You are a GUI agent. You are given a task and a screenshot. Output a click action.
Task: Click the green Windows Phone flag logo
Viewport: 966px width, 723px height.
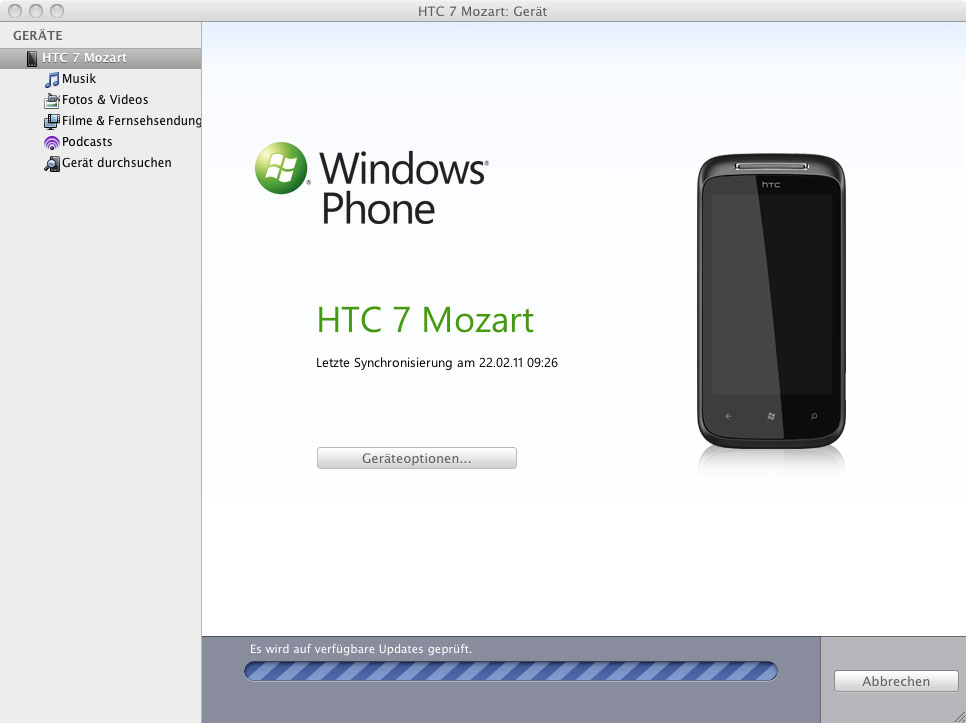tap(283, 169)
